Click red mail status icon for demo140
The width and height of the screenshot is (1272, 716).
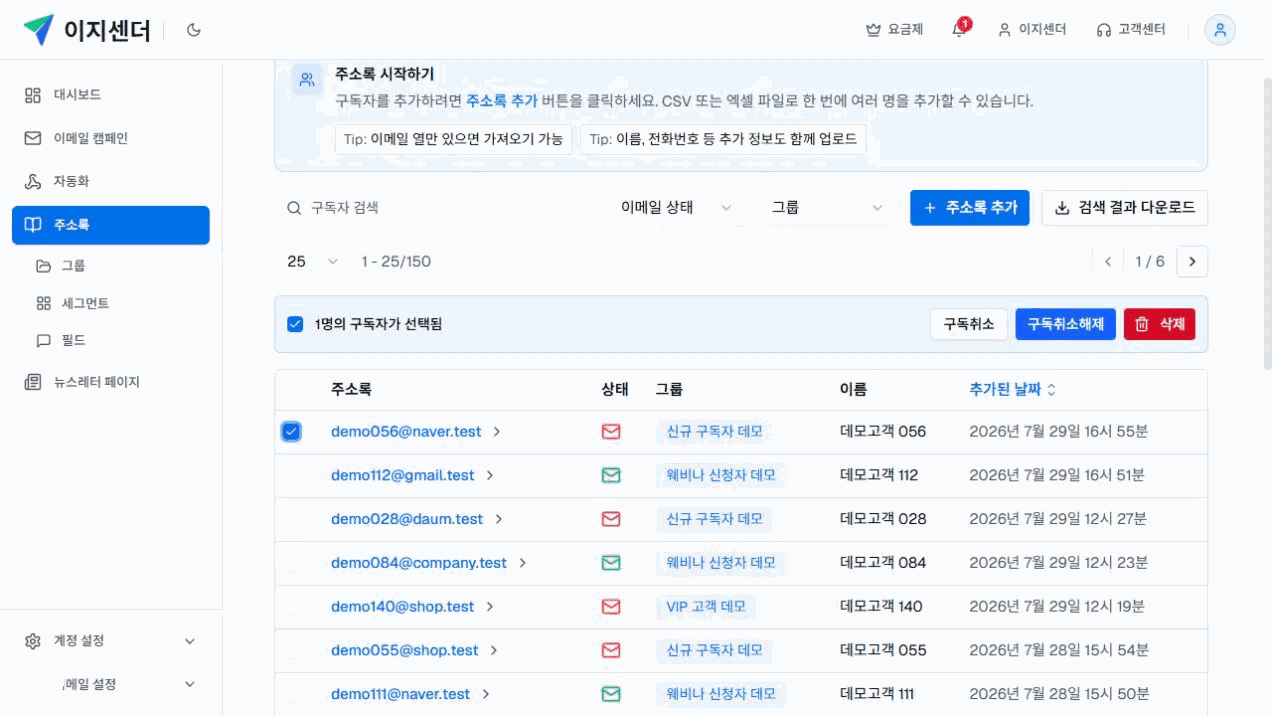click(611, 606)
